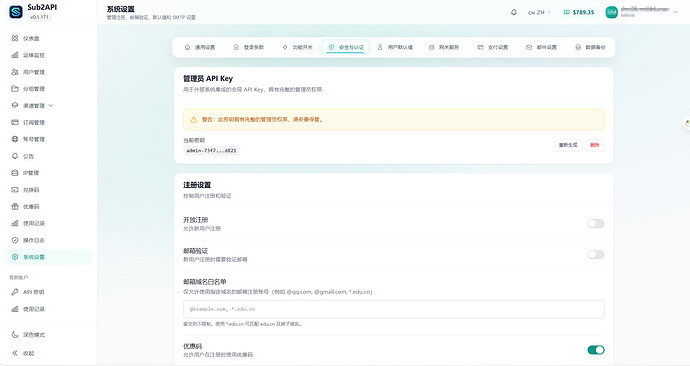
Task: Click the notification bell icon
Action: pyautogui.click(x=514, y=12)
